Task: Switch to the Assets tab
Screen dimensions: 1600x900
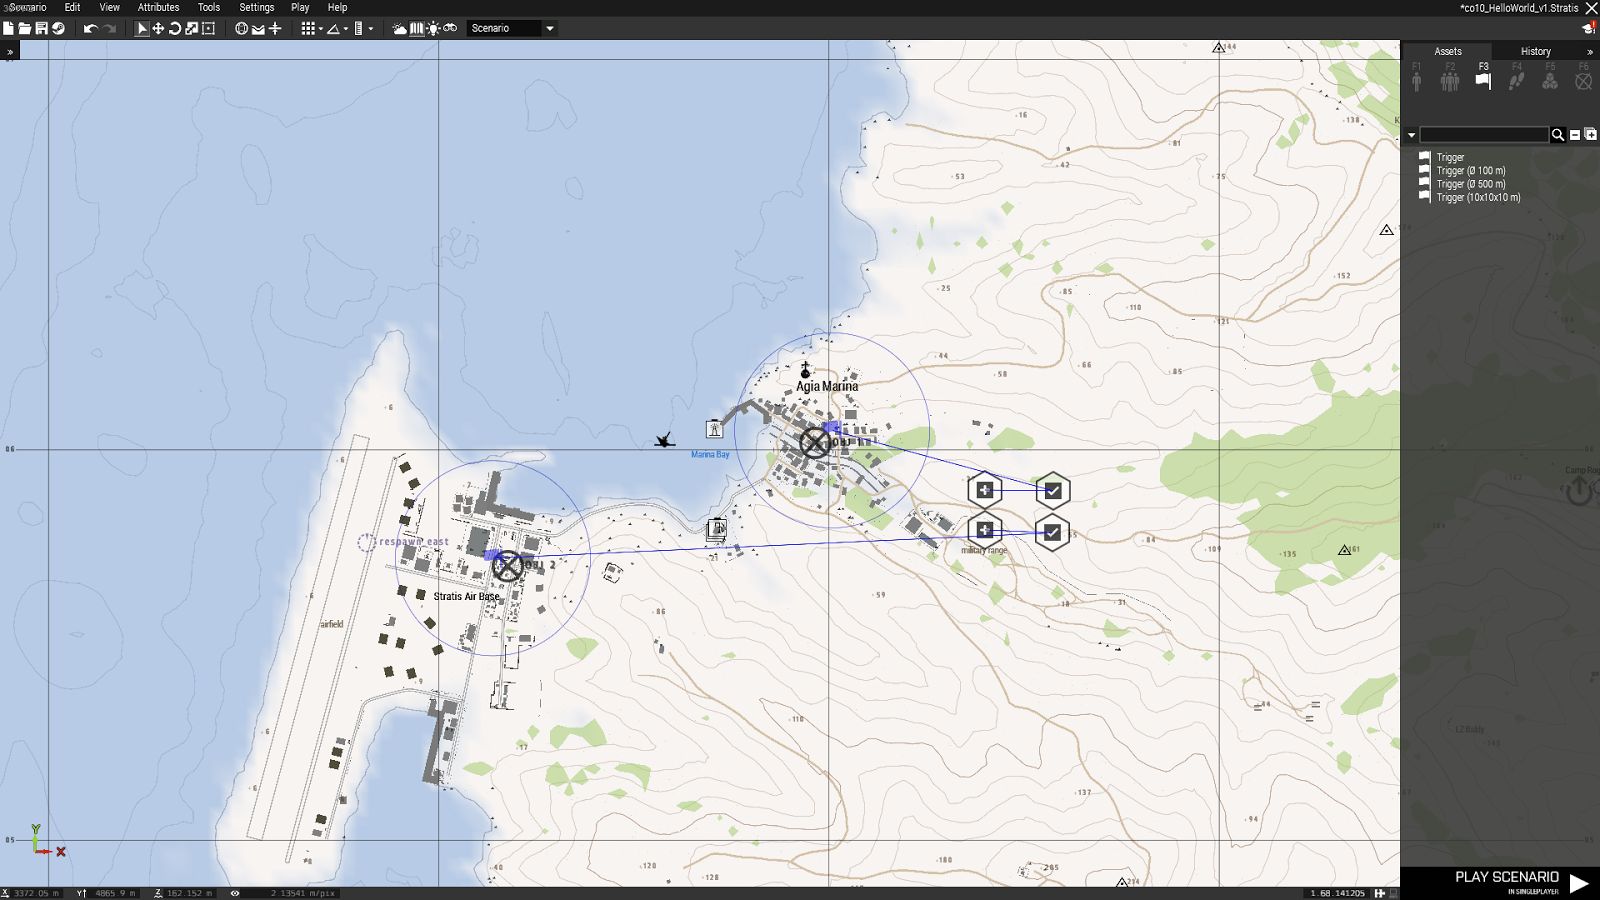Action: coord(1447,51)
